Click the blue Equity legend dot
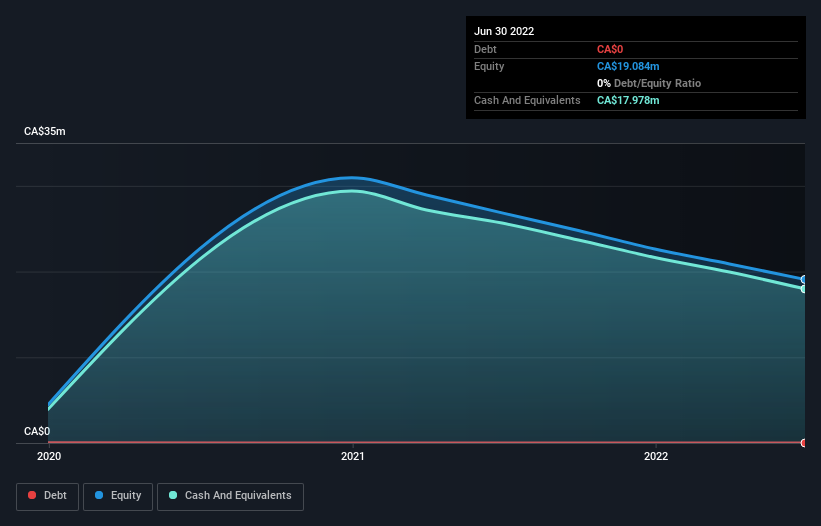 (99, 495)
